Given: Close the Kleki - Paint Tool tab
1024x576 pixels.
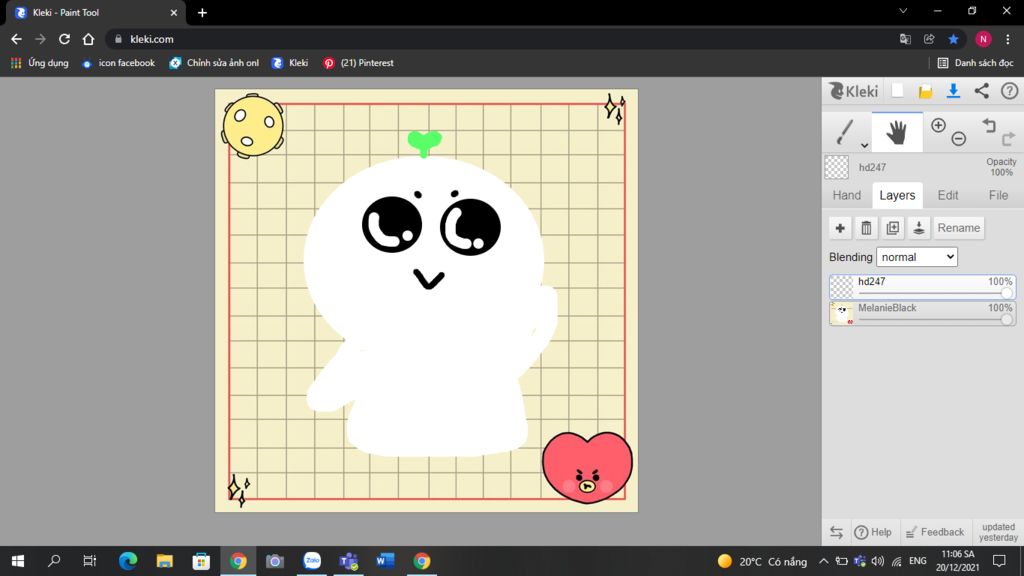Looking at the screenshot, I should (174, 12).
